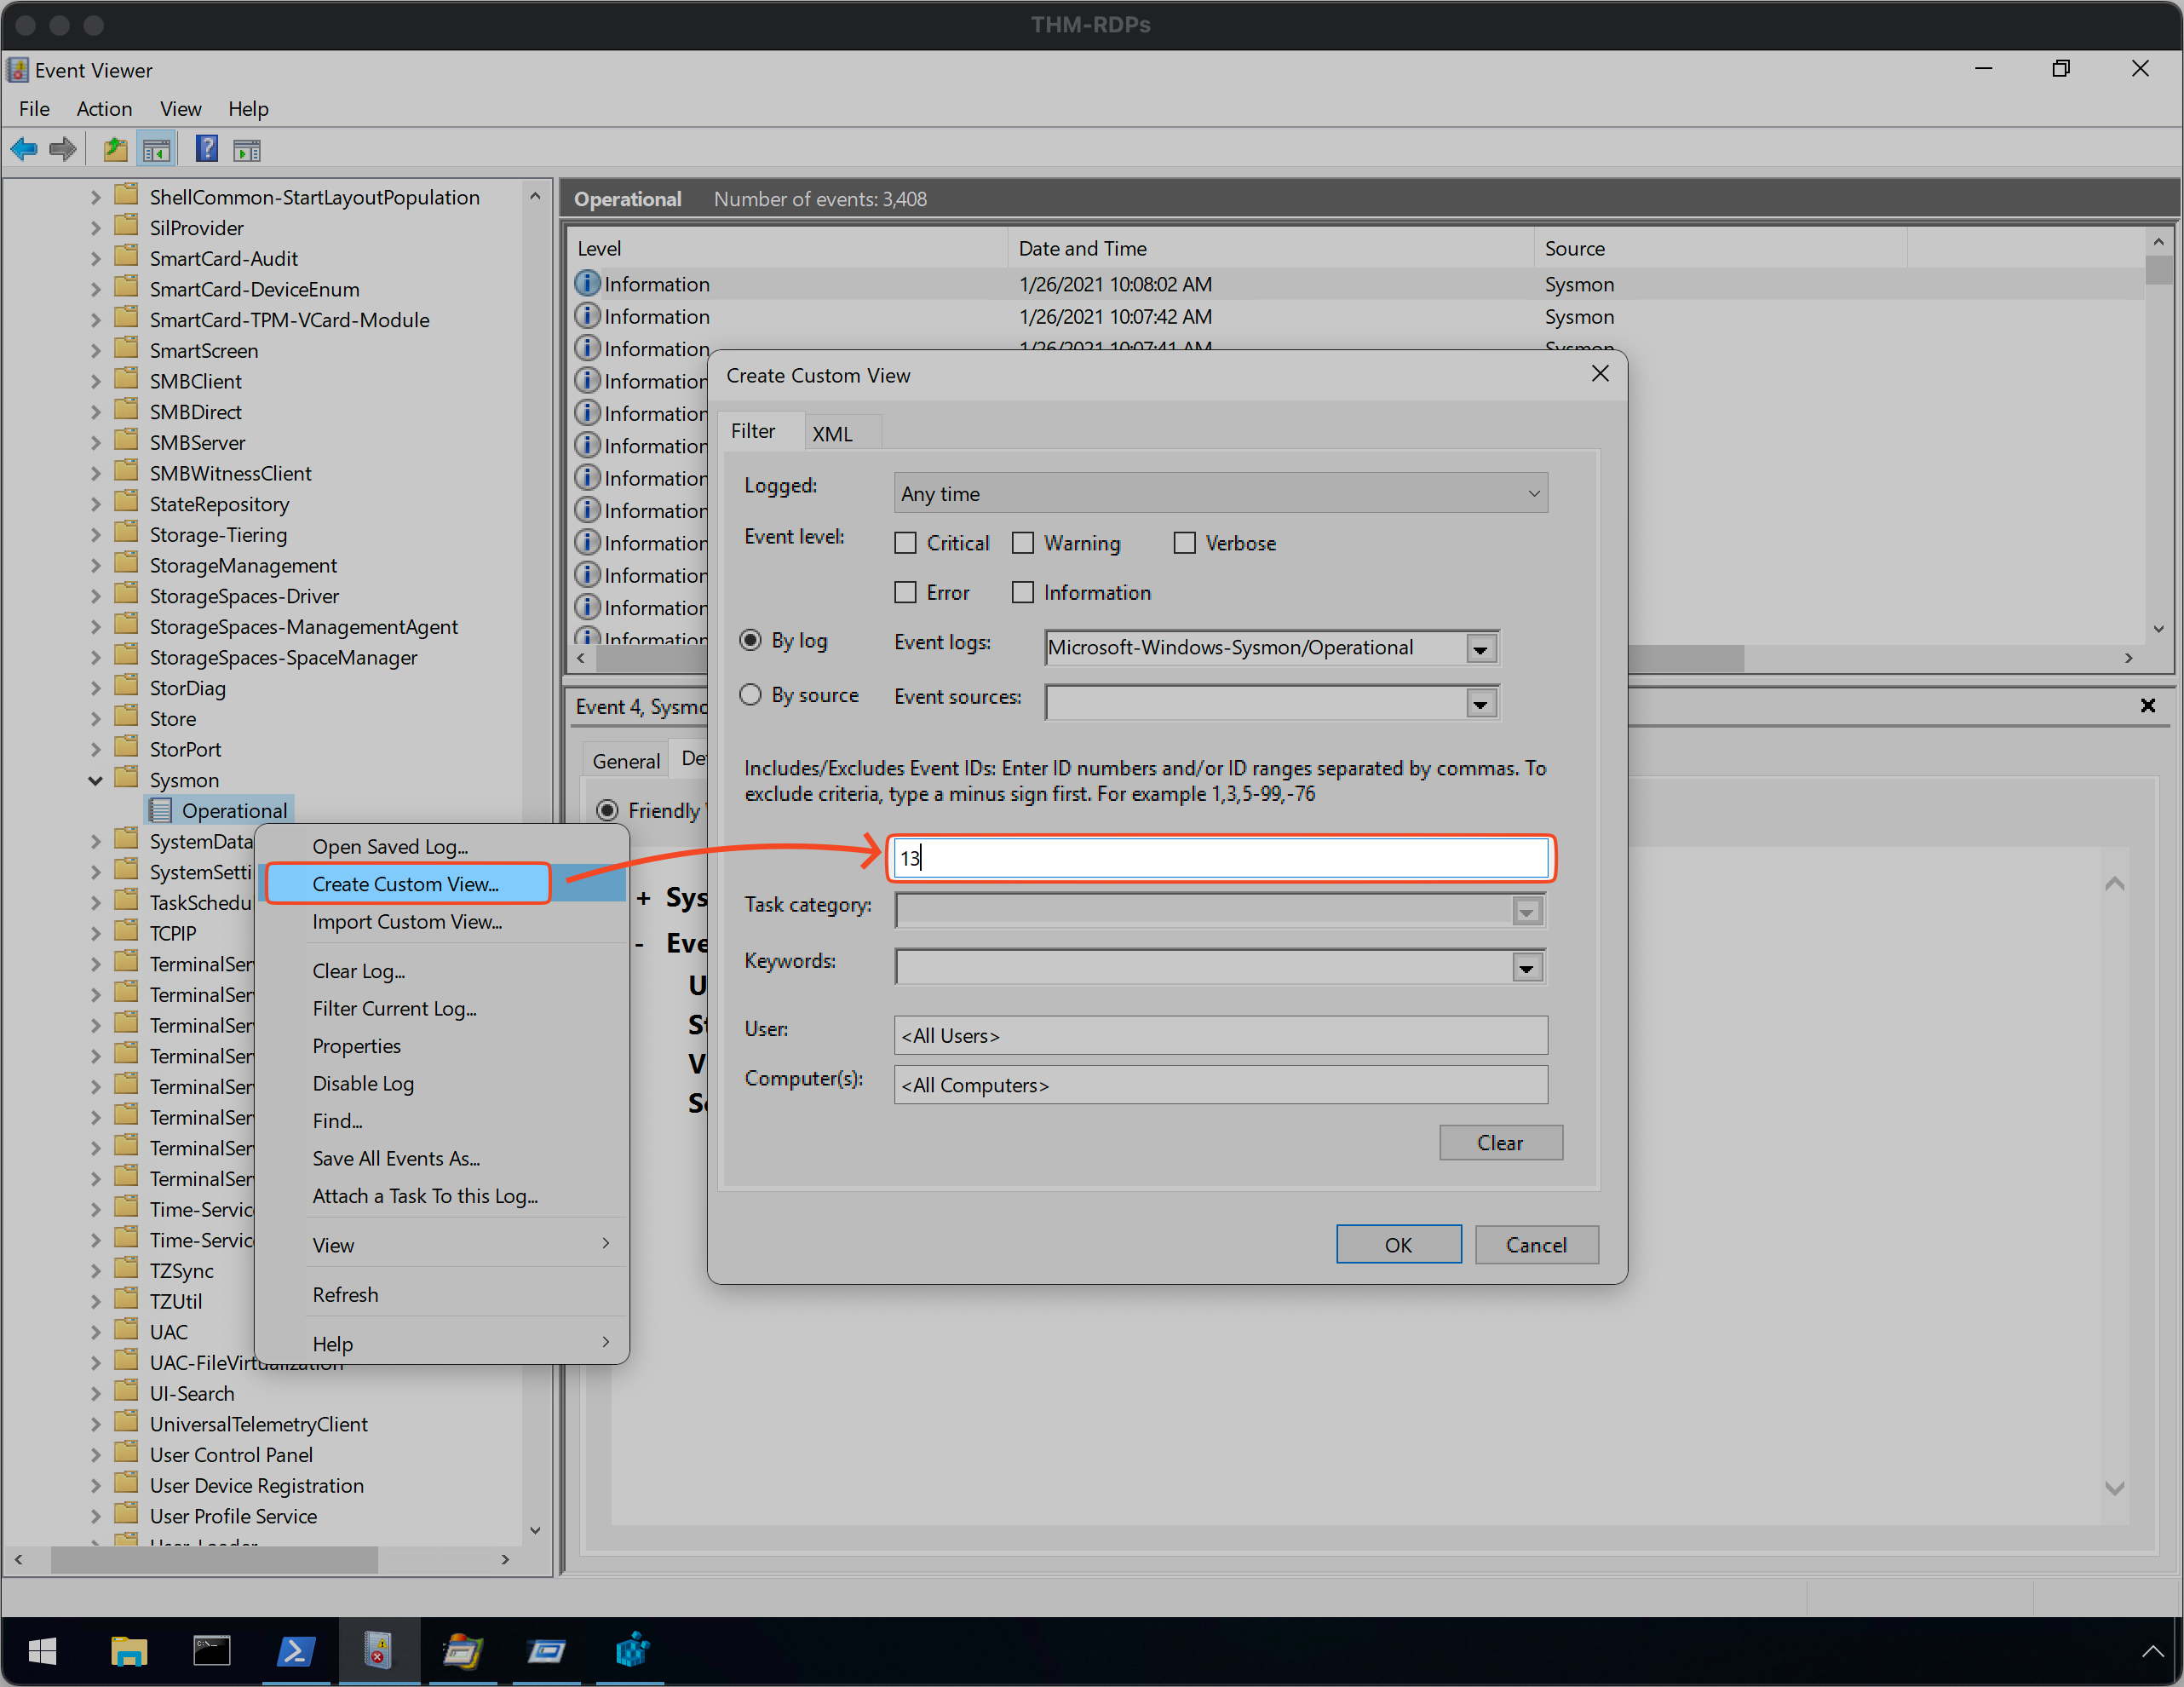
Task: Expand the SmartCard-Audit tree node
Action: [95, 258]
